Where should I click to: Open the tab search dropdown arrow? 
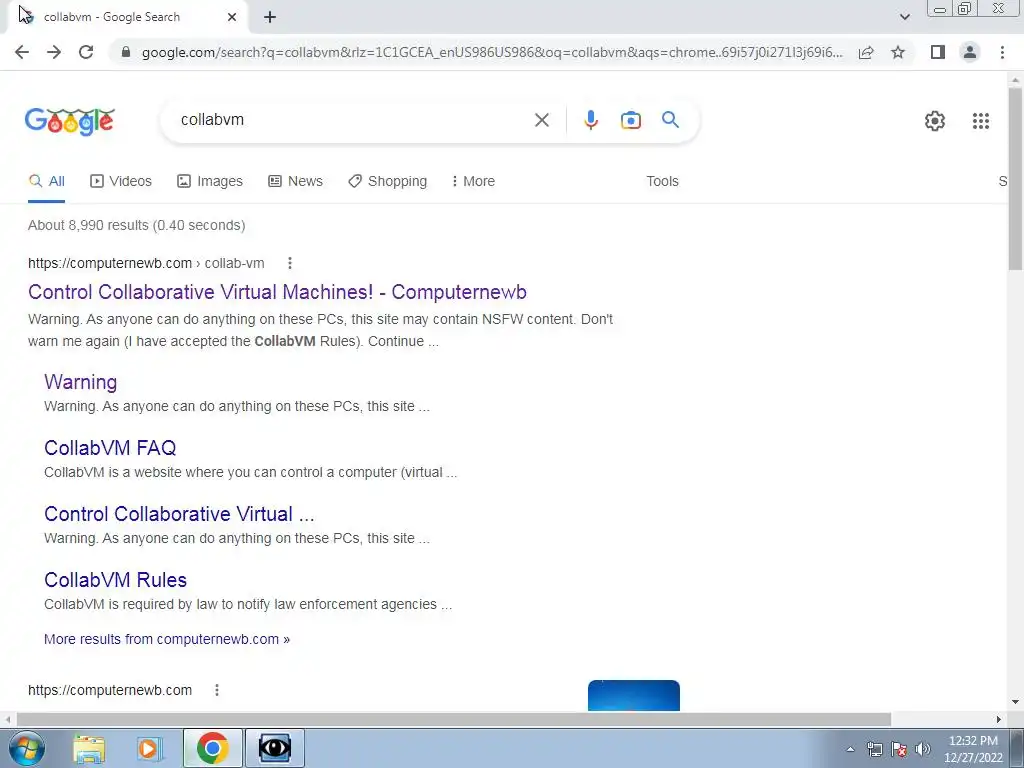[904, 17]
